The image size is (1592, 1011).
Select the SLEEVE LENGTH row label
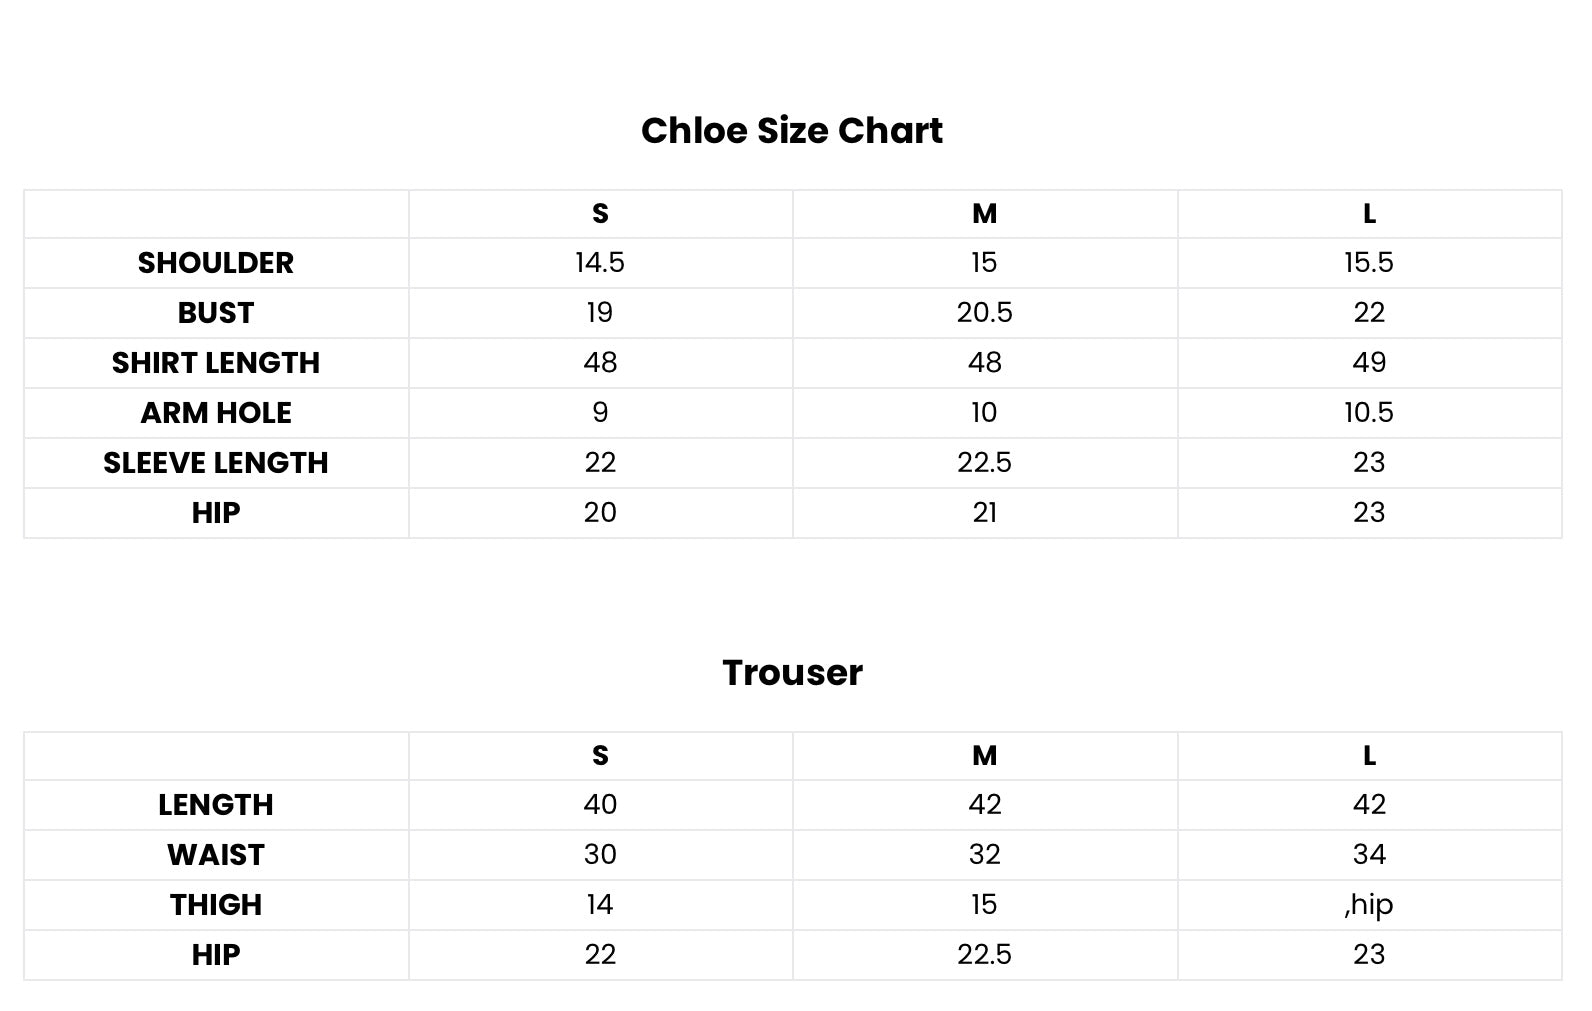(x=216, y=463)
